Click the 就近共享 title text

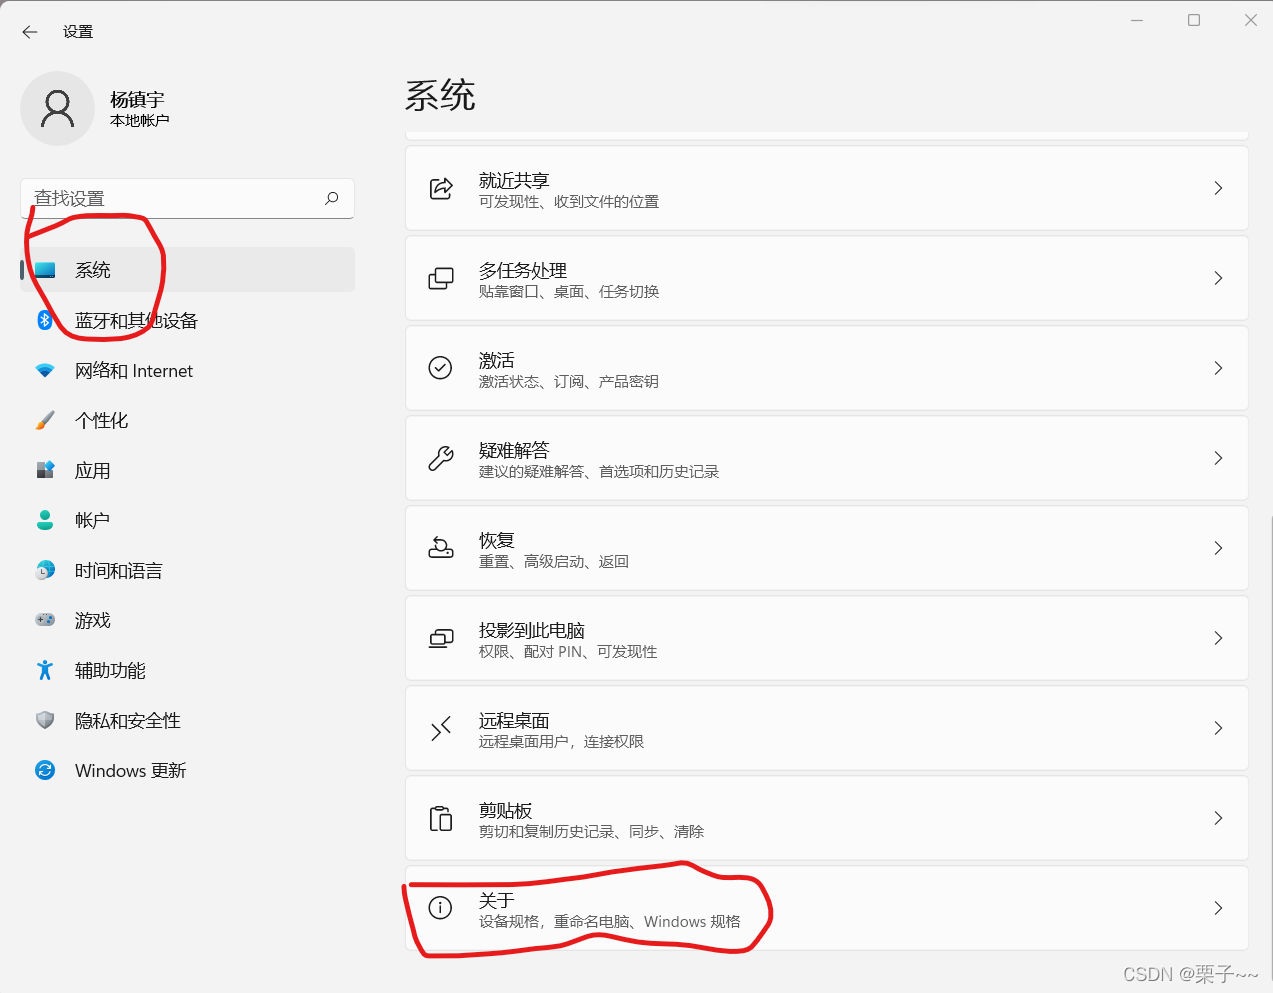coord(514,180)
